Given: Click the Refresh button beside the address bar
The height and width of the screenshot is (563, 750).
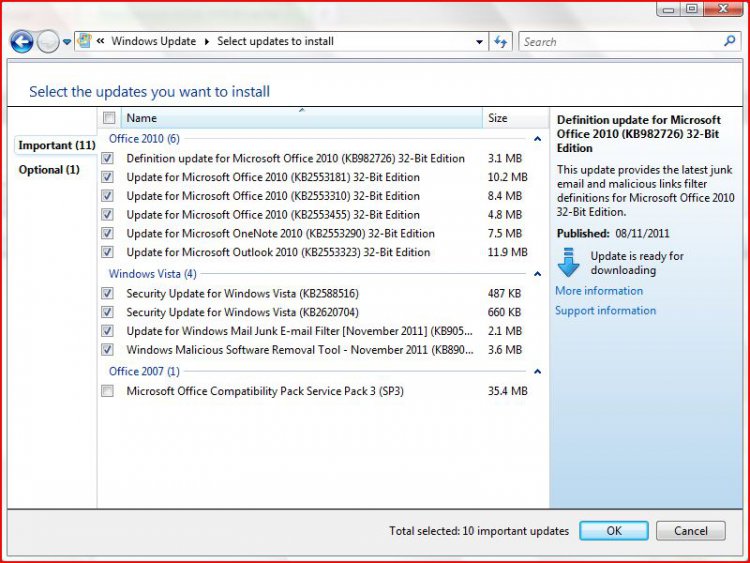Looking at the screenshot, I should pyautogui.click(x=500, y=42).
